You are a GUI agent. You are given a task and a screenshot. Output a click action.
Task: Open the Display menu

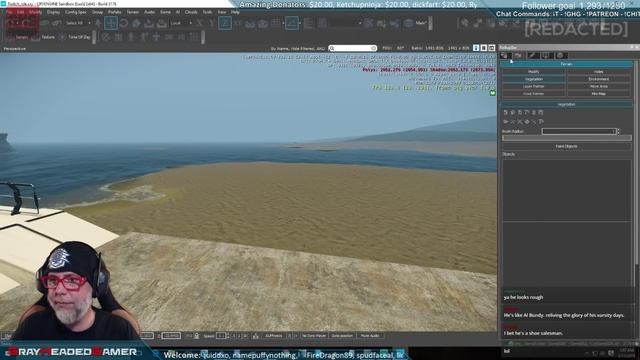(53, 12)
